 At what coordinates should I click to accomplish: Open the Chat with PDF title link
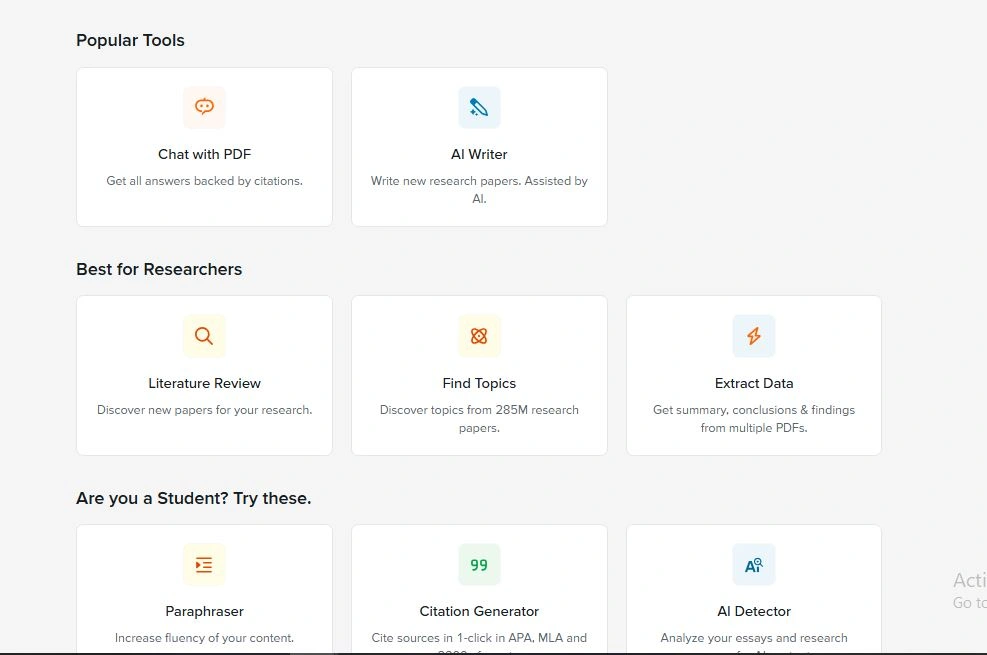204,154
